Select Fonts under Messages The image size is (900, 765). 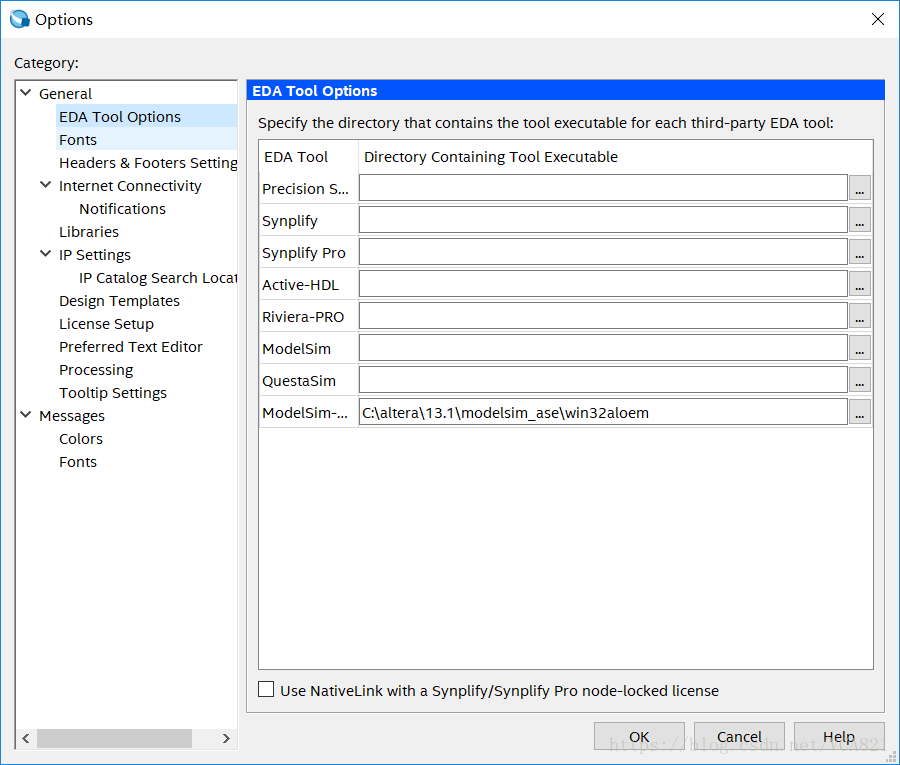[x=78, y=462]
